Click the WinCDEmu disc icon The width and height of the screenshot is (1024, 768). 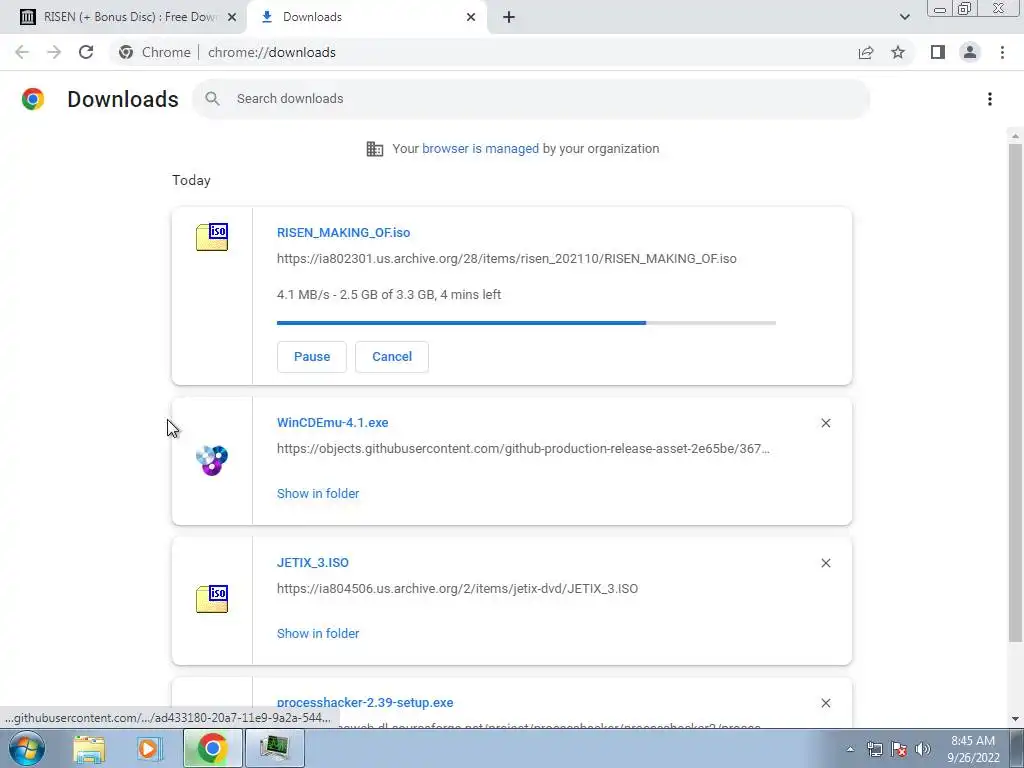click(x=212, y=460)
